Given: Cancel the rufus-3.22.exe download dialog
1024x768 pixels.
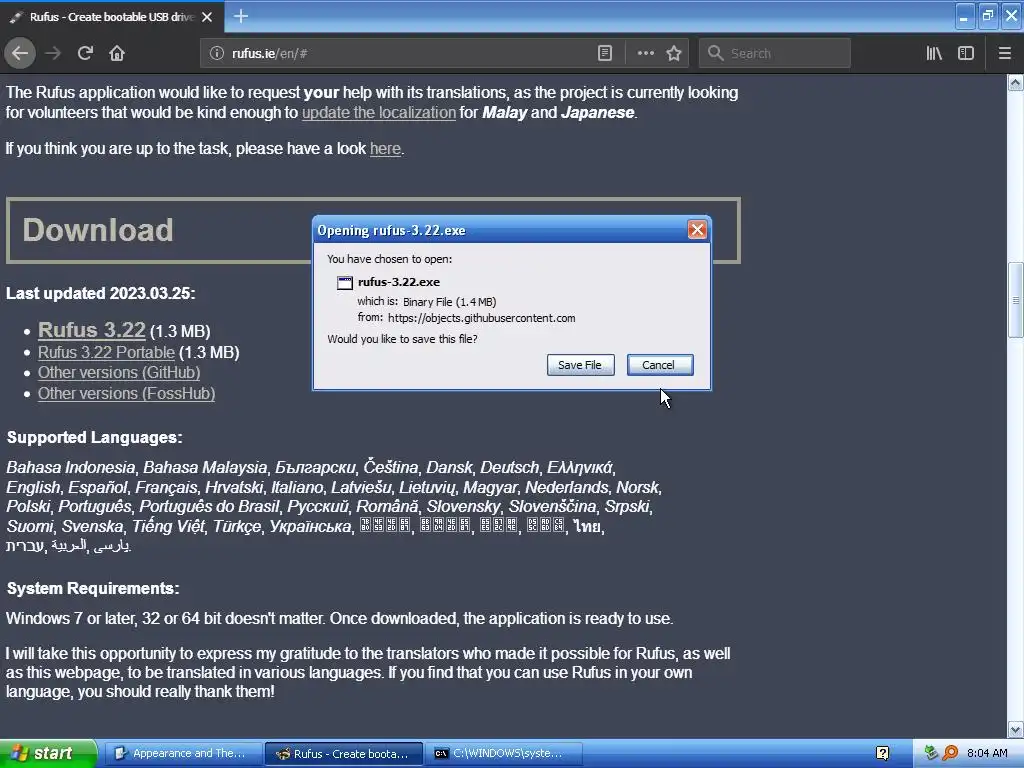Looking at the screenshot, I should tap(660, 365).
